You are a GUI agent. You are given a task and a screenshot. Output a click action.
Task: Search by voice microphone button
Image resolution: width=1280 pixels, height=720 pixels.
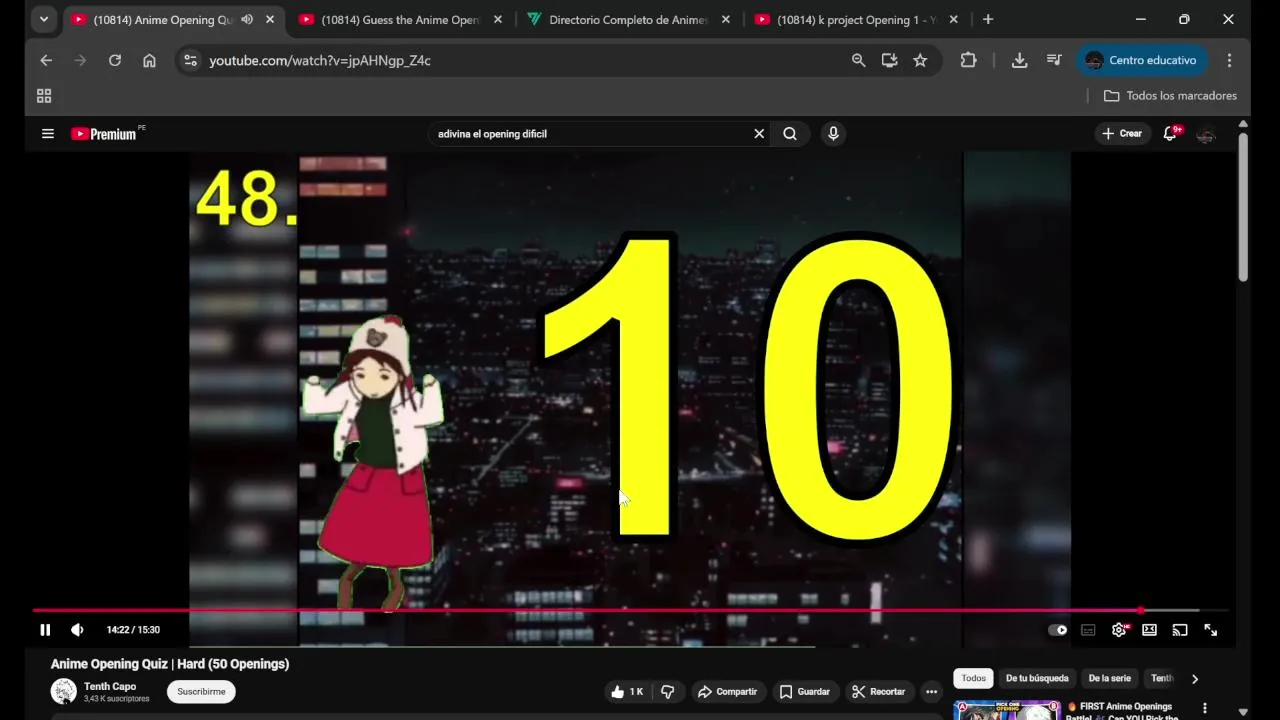[x=833, y=134]
